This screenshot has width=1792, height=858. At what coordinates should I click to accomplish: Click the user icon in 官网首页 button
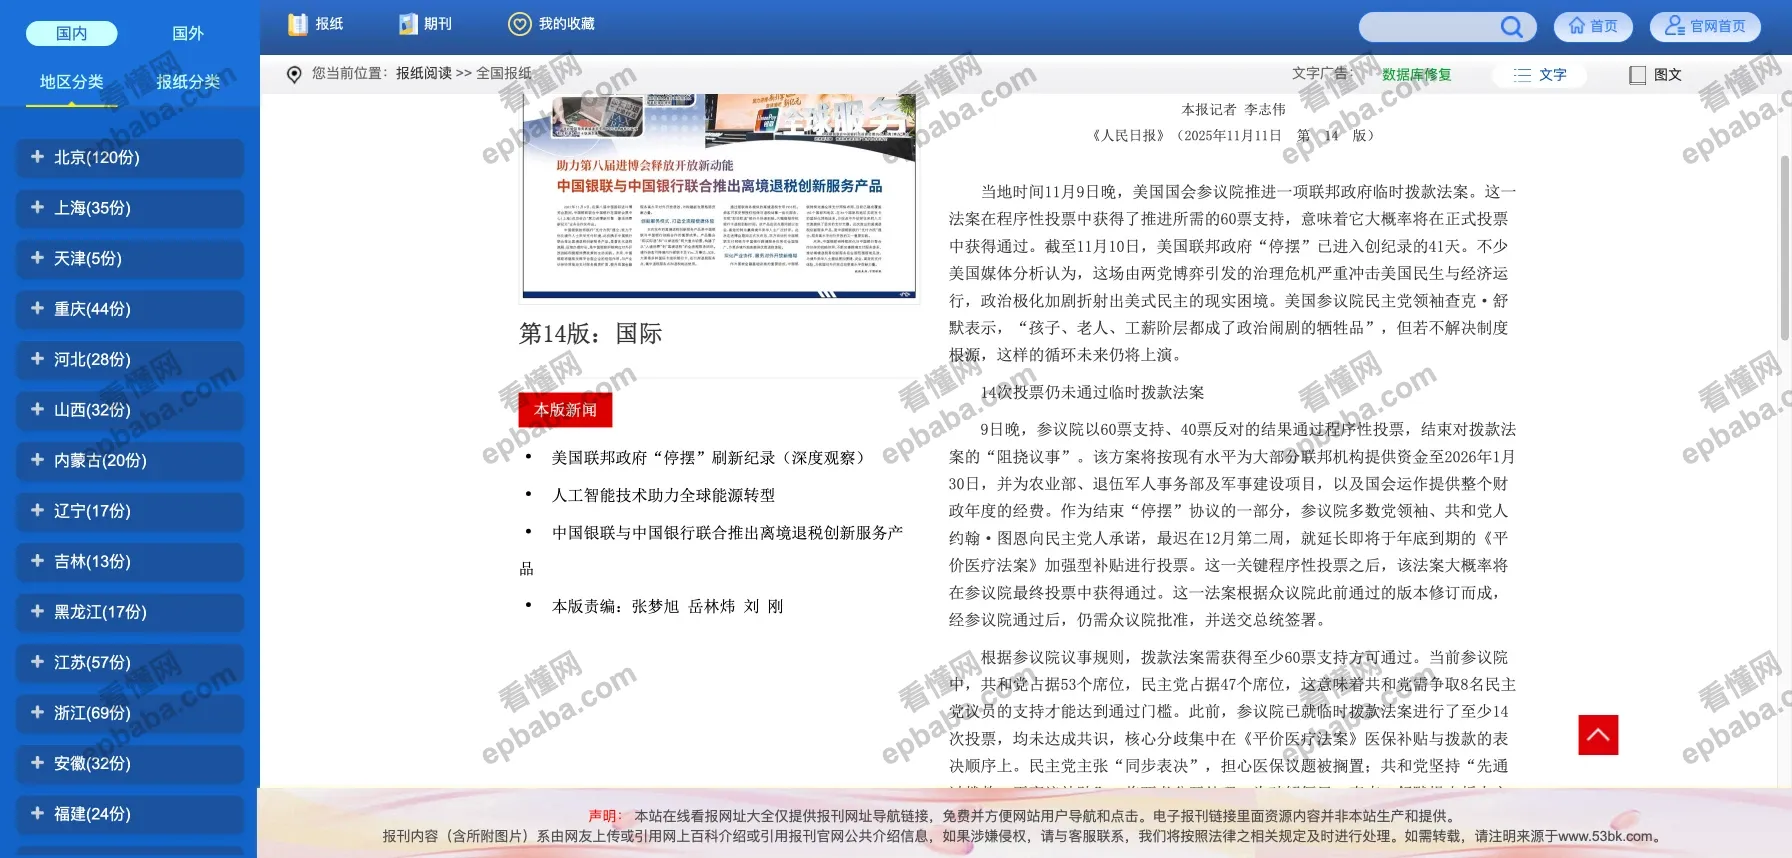1675,26
